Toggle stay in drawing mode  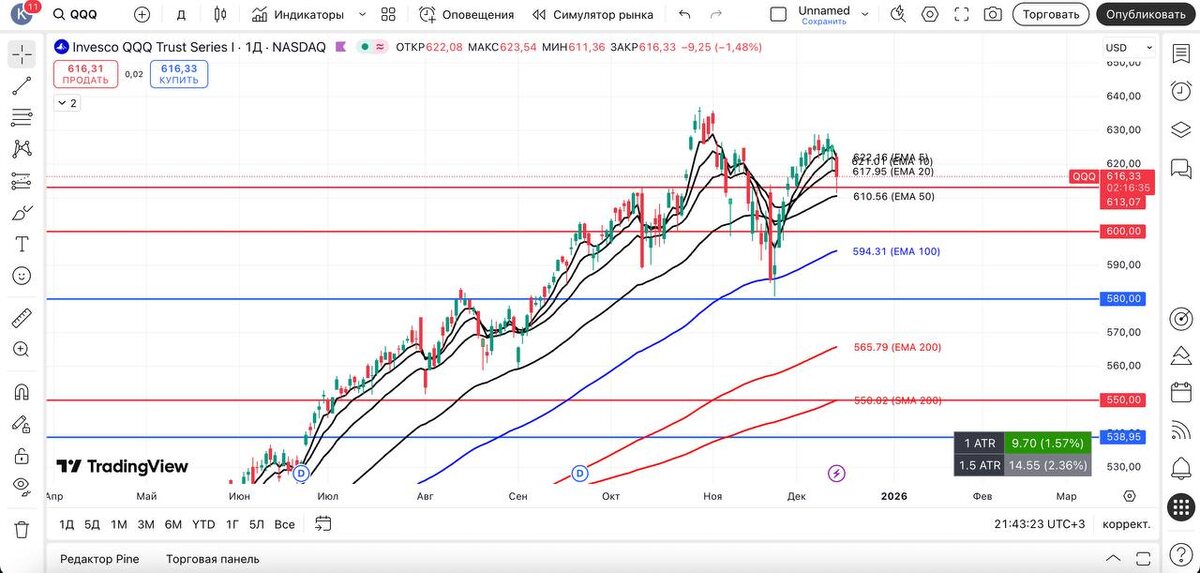tap(21, 424)
